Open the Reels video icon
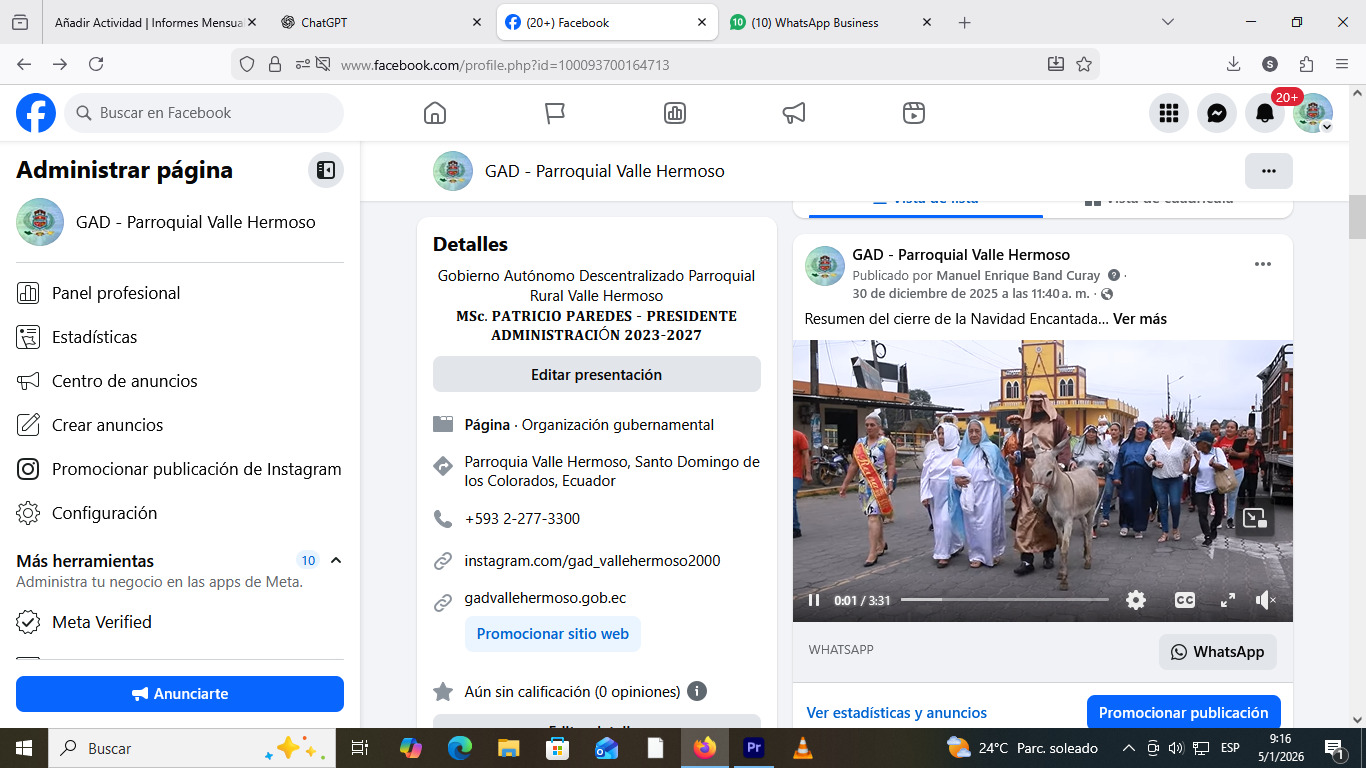Image resolution: width=1366 pixels, height=768 pixels. point(913,113)
